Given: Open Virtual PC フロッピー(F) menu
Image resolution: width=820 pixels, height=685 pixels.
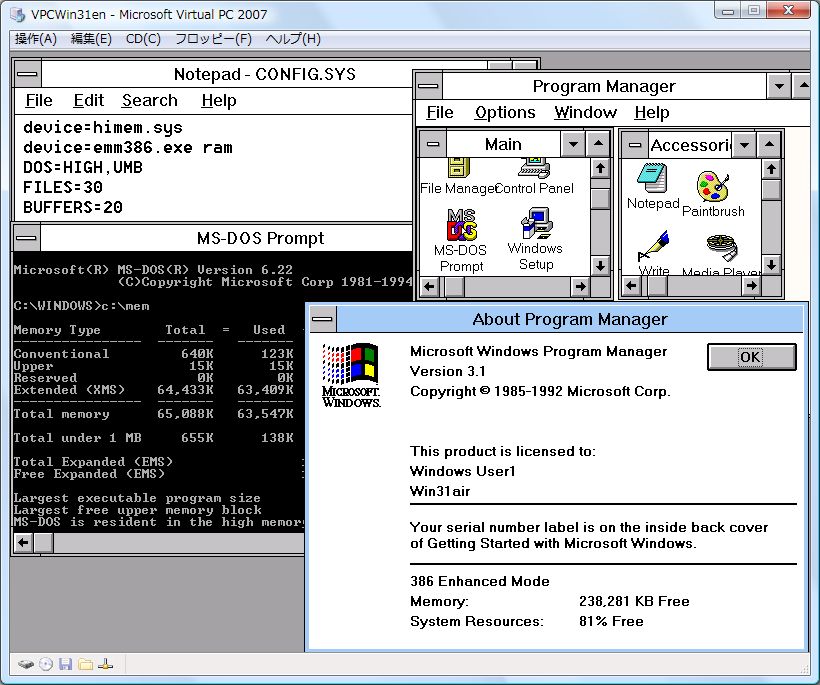Looking at the screenshot, I should pyautogui.click(x=213, y=39).
